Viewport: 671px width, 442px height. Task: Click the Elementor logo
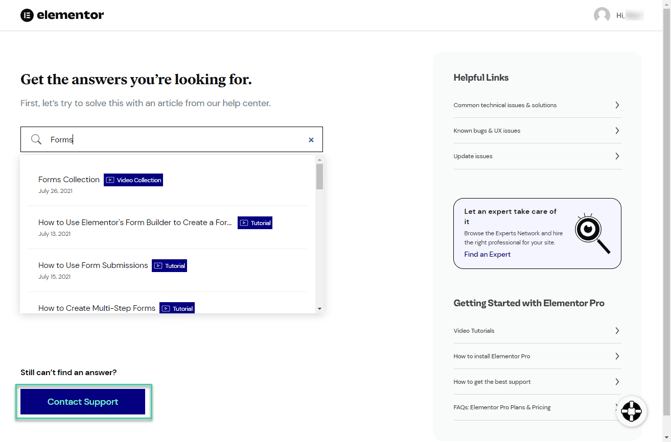(x=62, y=15)
